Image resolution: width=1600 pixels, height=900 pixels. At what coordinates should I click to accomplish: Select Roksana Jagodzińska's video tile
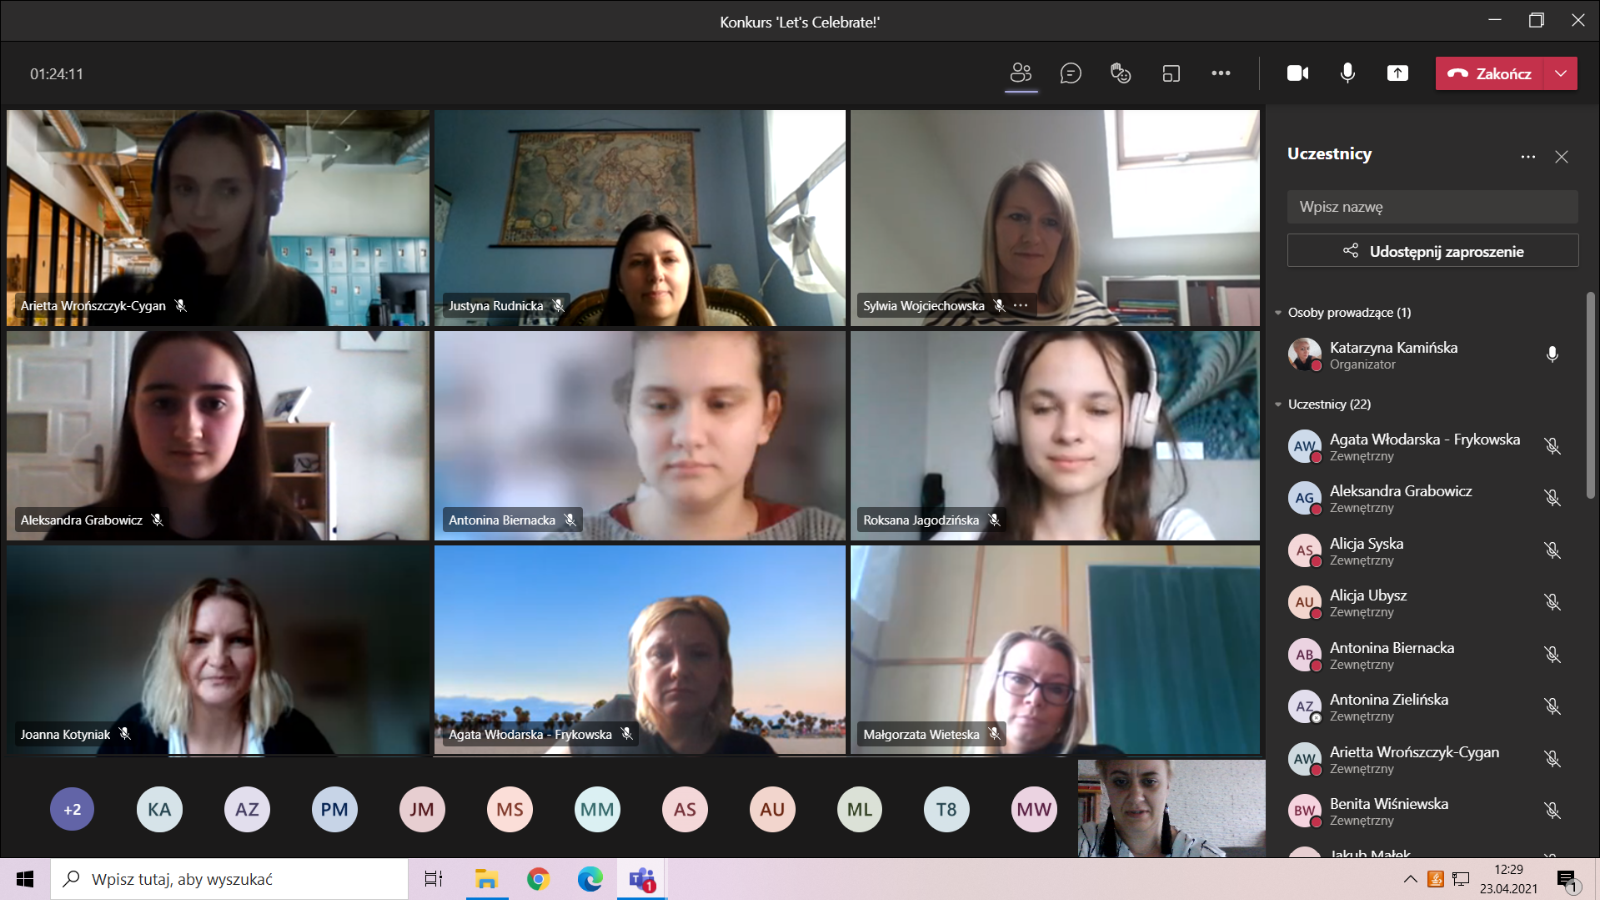(x=1055, y=436)
